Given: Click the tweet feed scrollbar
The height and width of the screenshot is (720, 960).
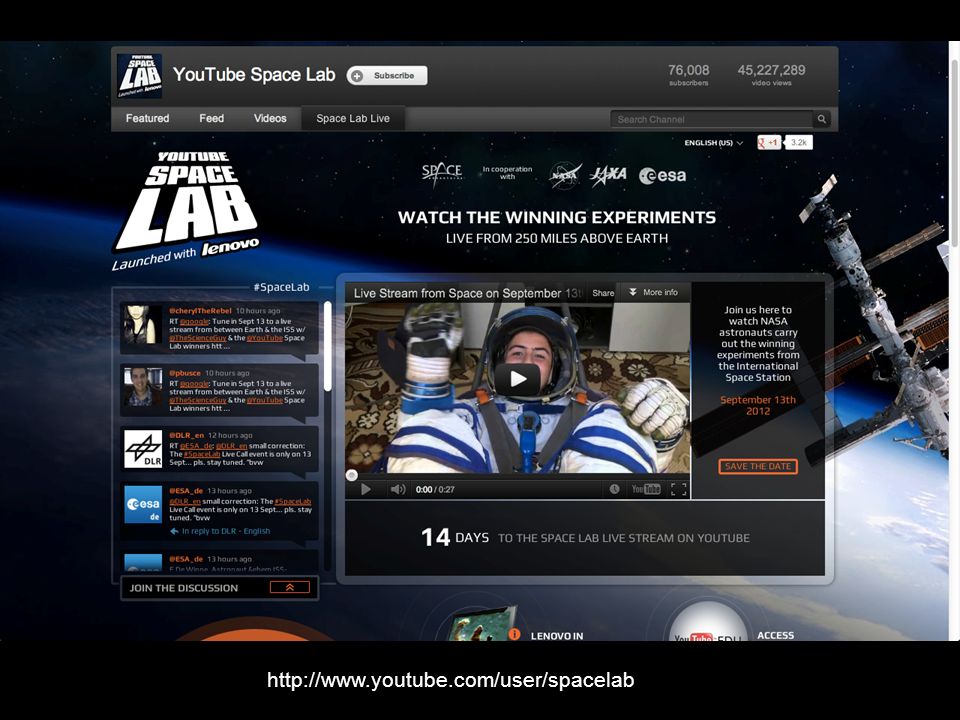Looking at the screenshot, I should pos(328,347).
